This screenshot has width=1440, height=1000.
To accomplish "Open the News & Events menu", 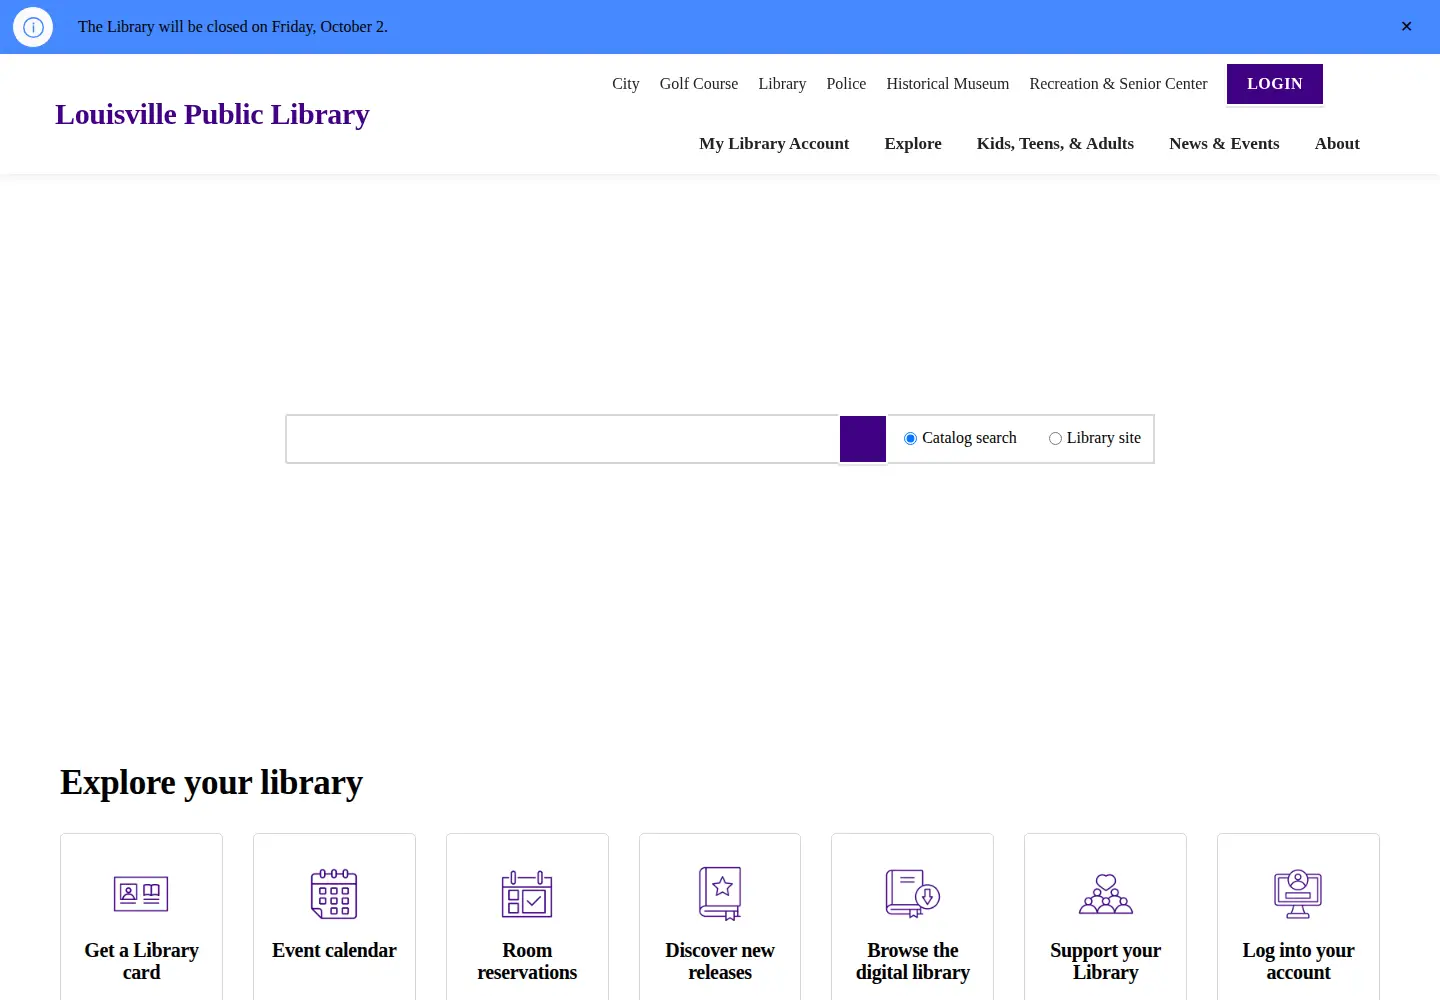I will pyautogui.click(x=1224, y=144).
